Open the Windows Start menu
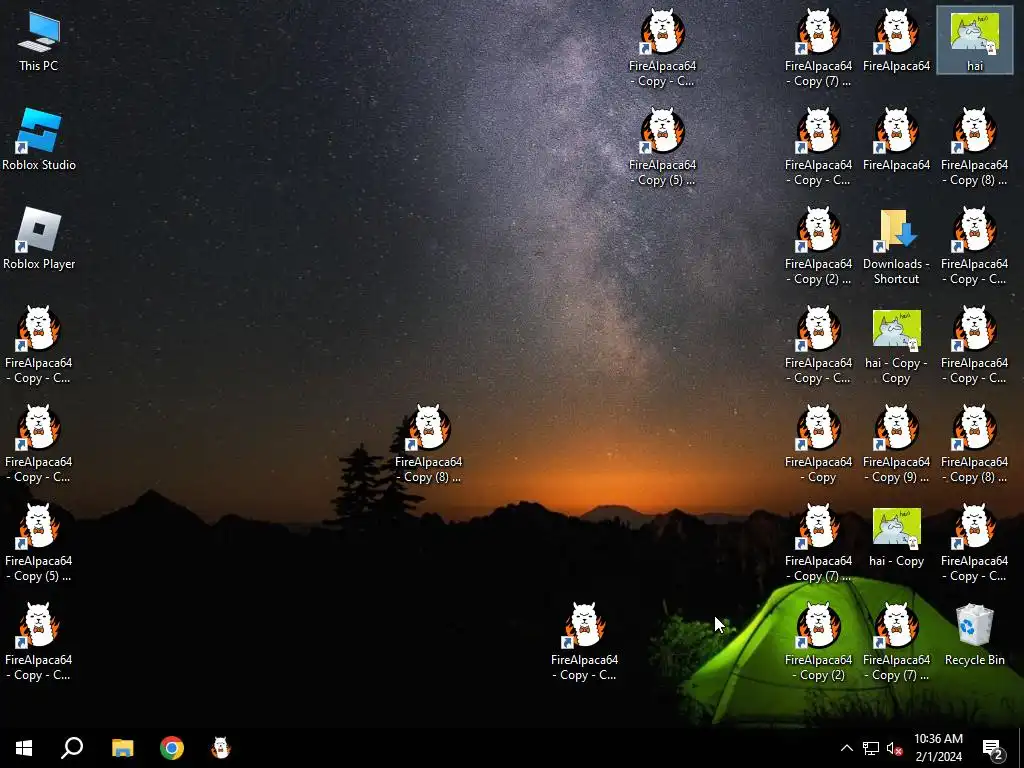Viewport: 1024px width, 768px height. (x=24, y=748)
